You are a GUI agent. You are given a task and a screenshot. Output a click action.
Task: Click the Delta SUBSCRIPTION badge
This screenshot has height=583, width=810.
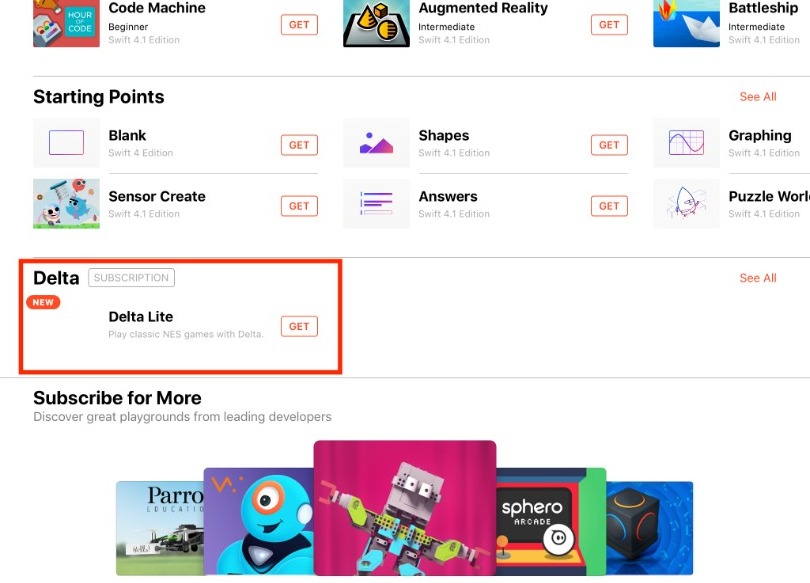tap(131, 278)
